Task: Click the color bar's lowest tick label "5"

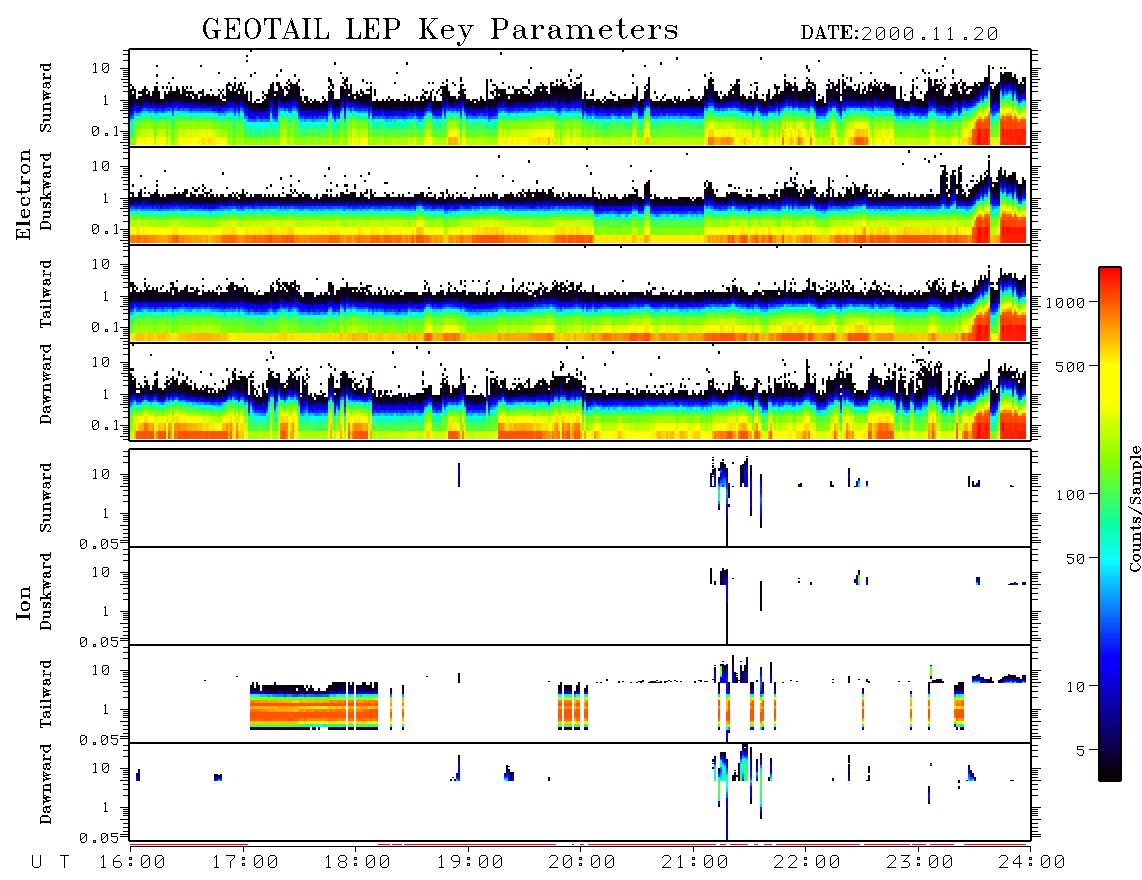Action: tap(1082, 751)
